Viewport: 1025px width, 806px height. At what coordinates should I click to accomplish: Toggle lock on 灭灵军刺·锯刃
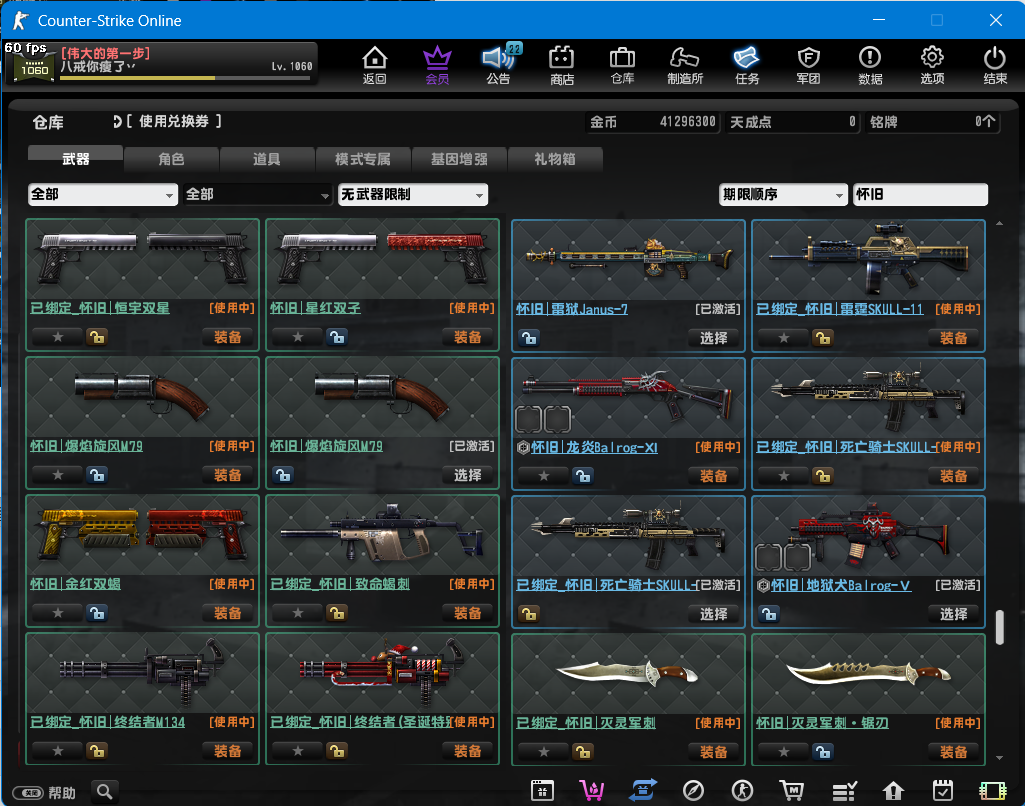point(823,752)
